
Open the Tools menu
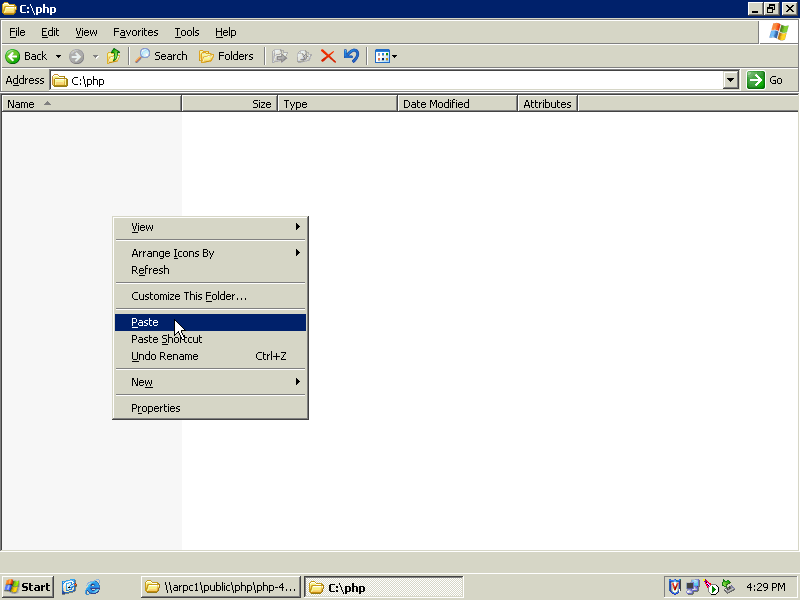pos(186,32)
